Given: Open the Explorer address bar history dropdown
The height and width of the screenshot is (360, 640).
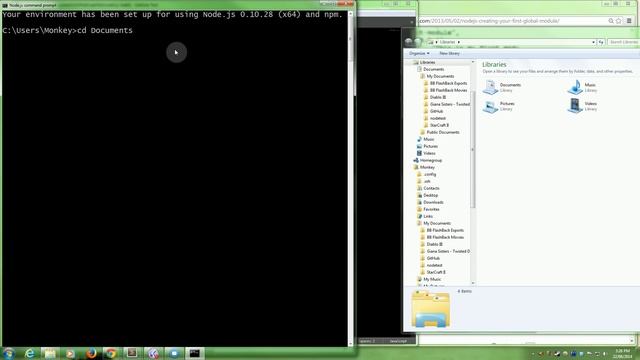Looking at the screenshot, I should [593, 42].
